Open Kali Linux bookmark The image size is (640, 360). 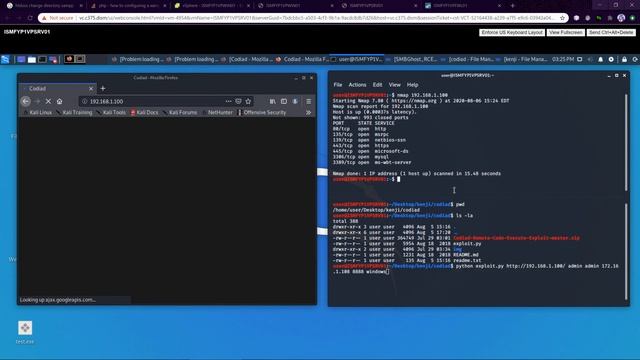pyautogui.click(x=38, y=112)
